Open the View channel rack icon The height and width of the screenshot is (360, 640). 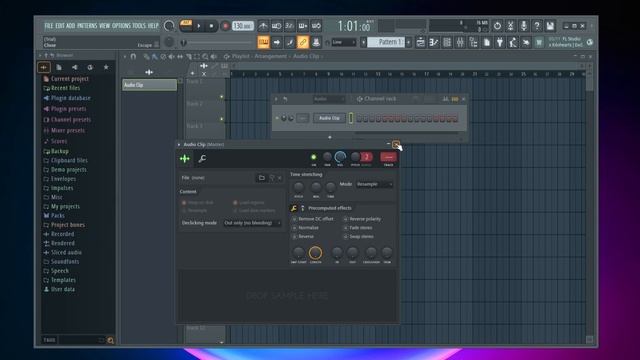pos(447,42)
